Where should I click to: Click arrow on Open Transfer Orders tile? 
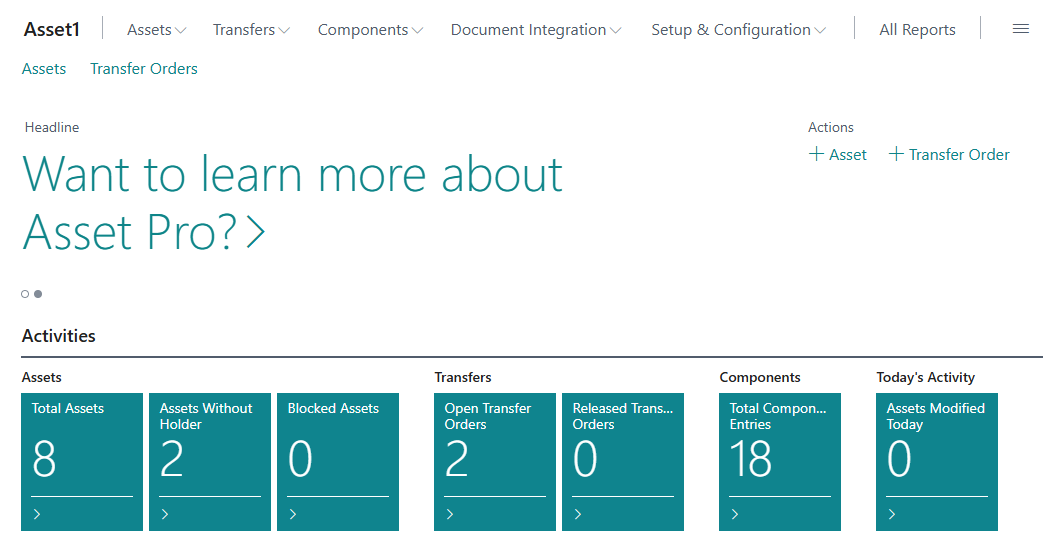pyautogui.click(x=450, y=514)
